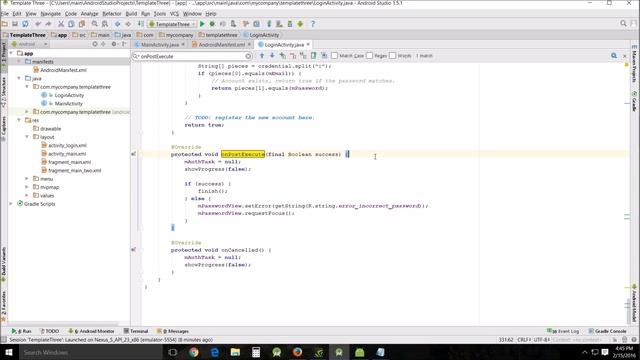This screenshot has height=360, width=640.
Task: Select LoginActivity class in the project tree
Action: [69, 95]
